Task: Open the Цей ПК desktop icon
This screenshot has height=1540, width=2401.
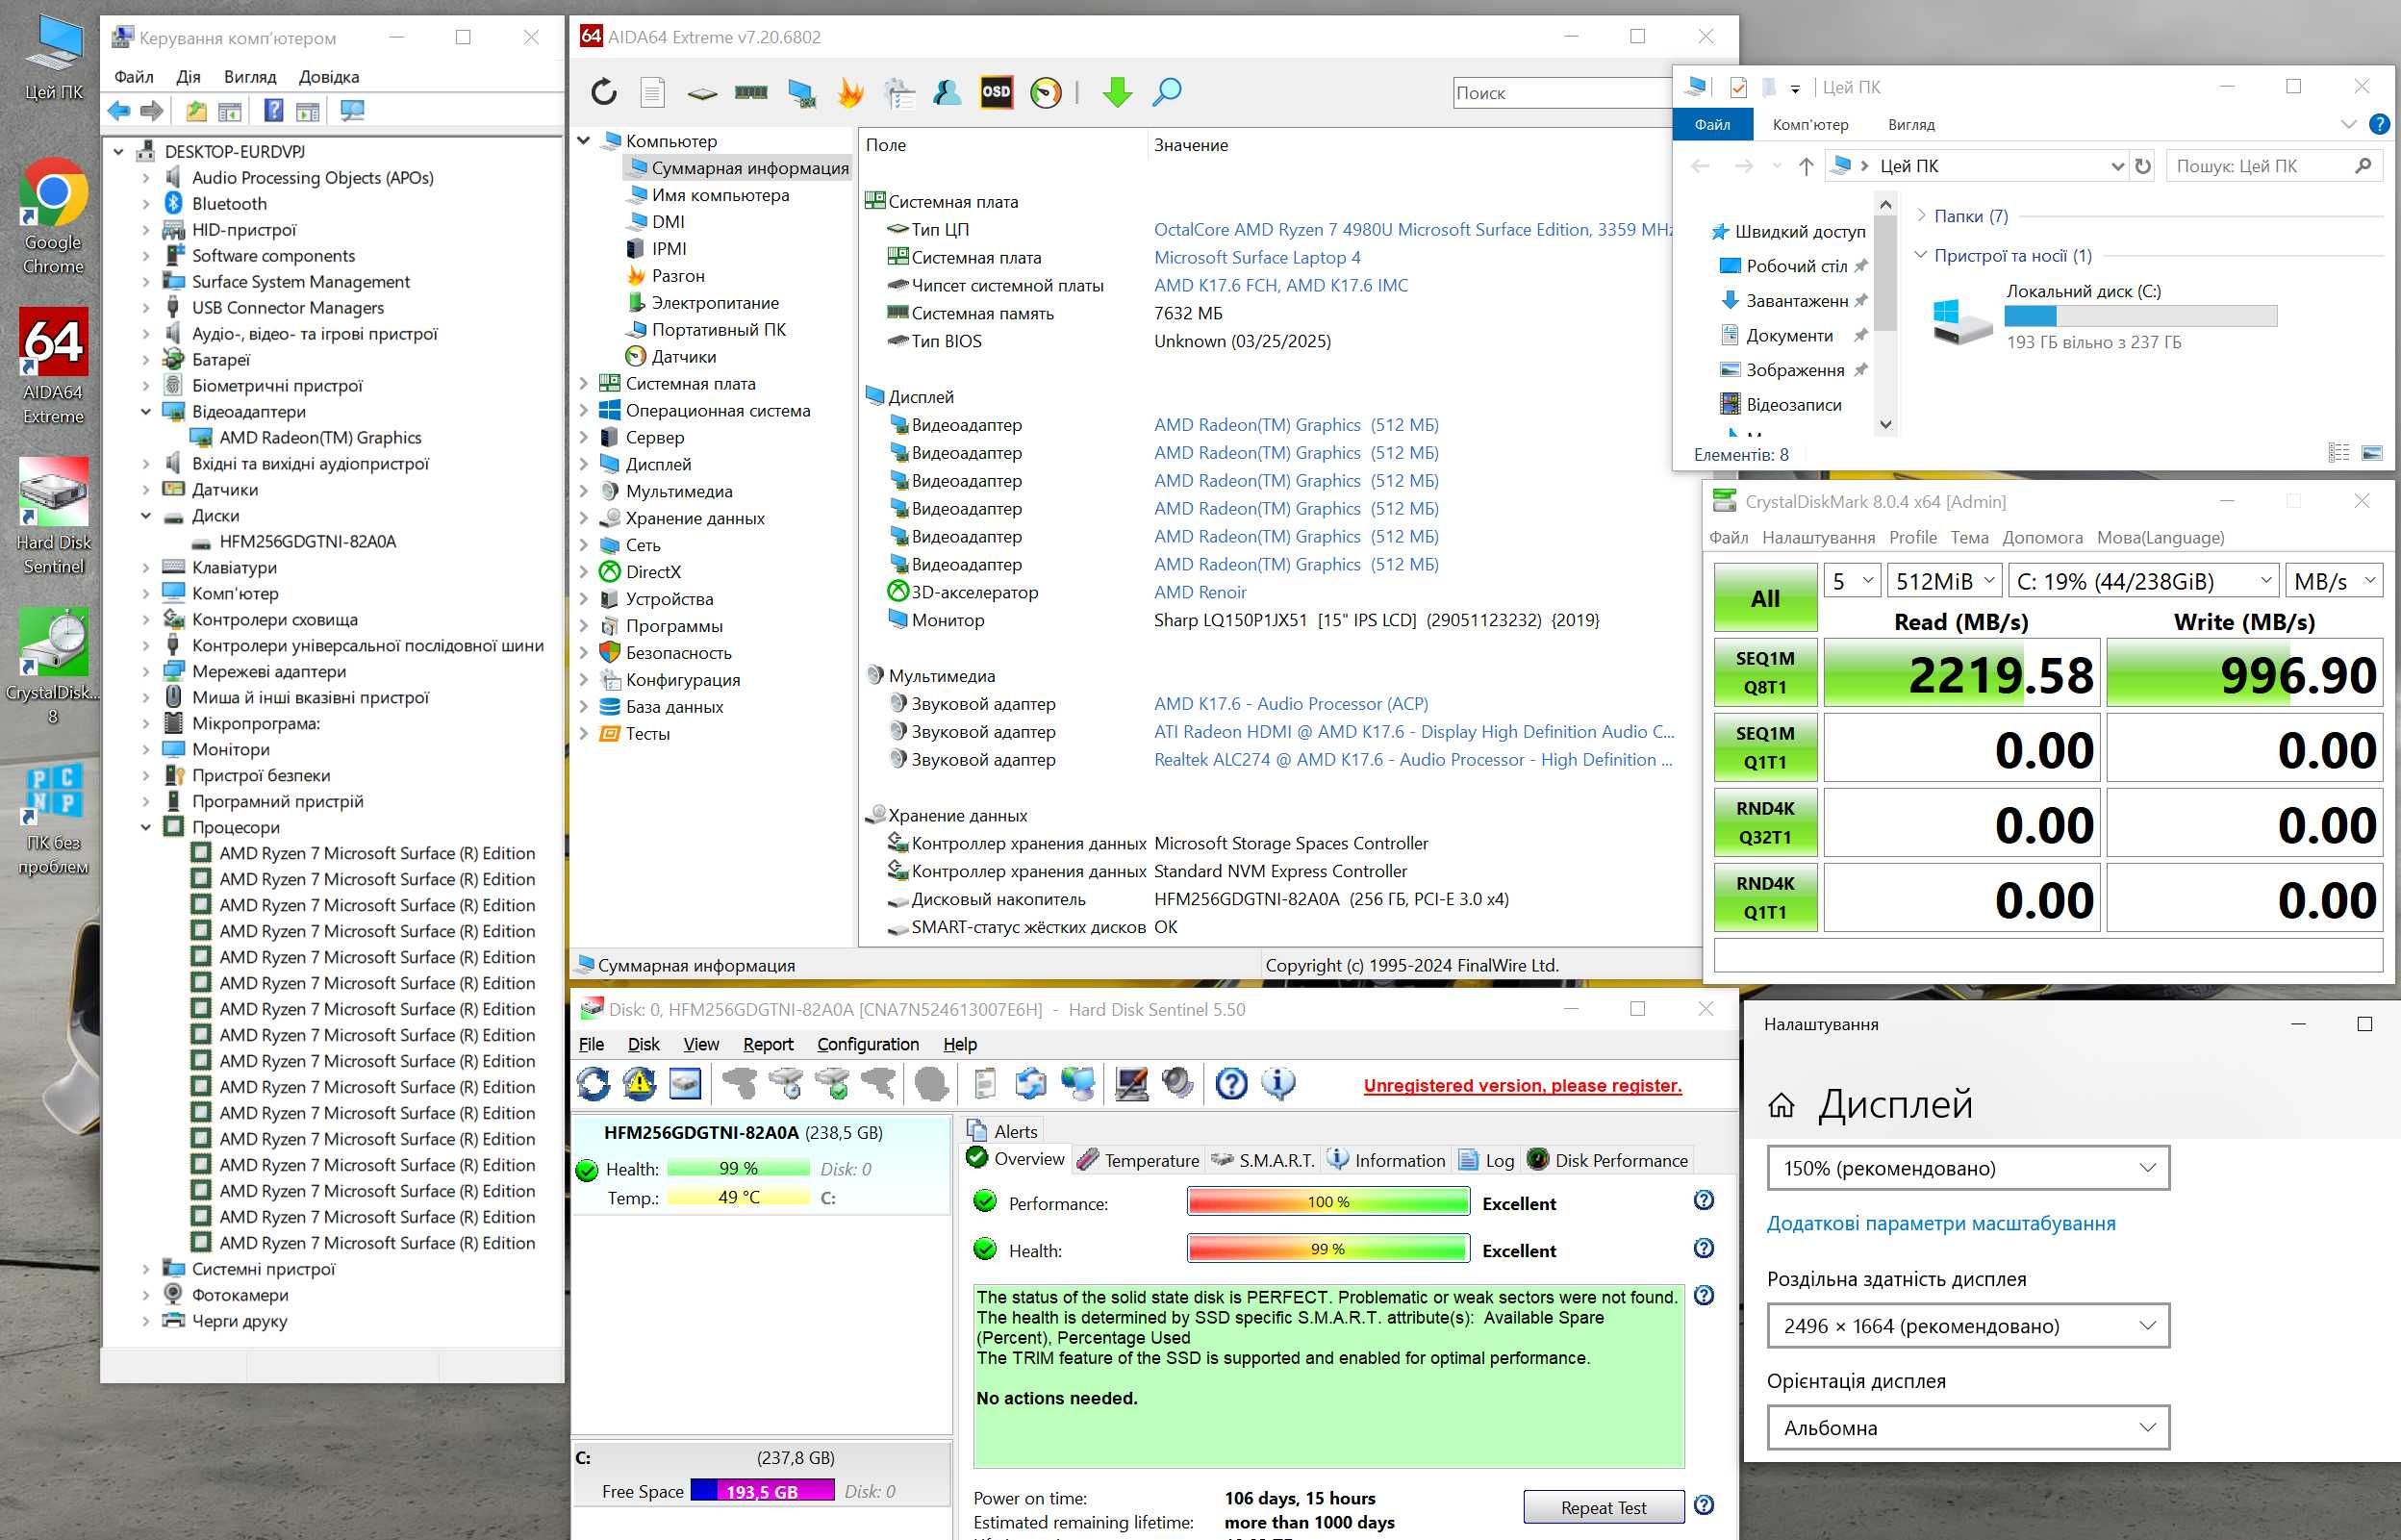Action: [53, 58]
